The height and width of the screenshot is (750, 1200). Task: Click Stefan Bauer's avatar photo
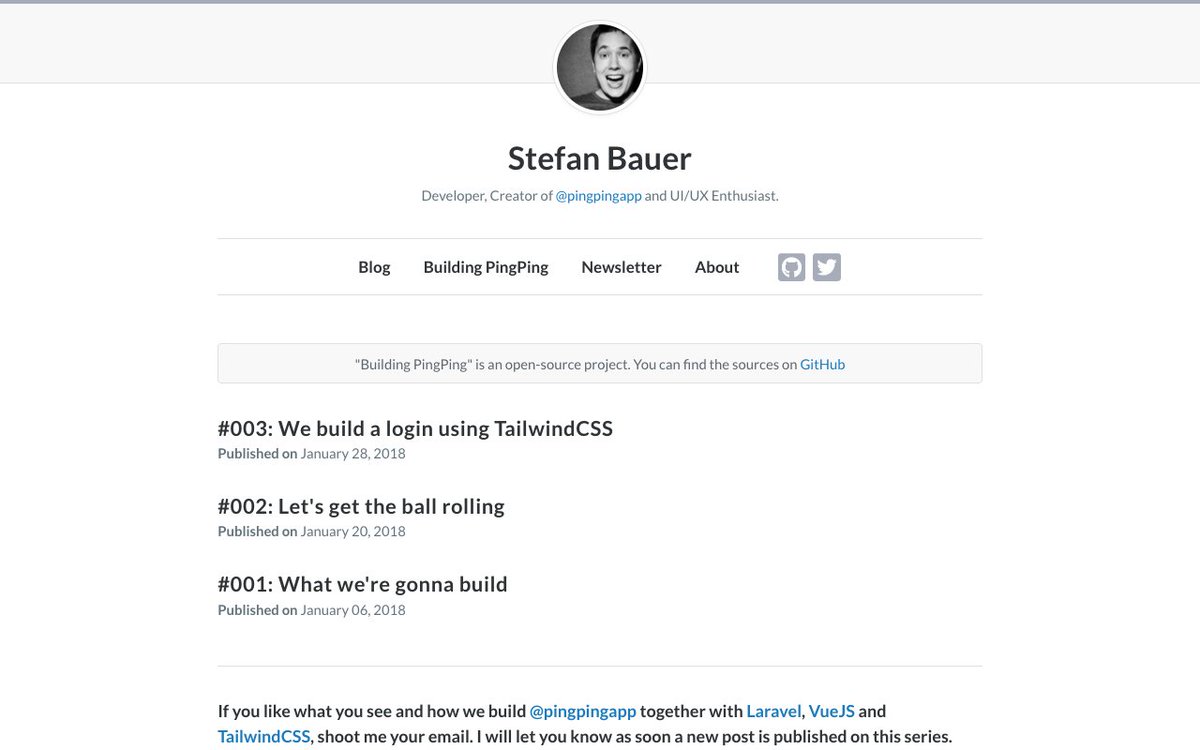click(600, 68)
